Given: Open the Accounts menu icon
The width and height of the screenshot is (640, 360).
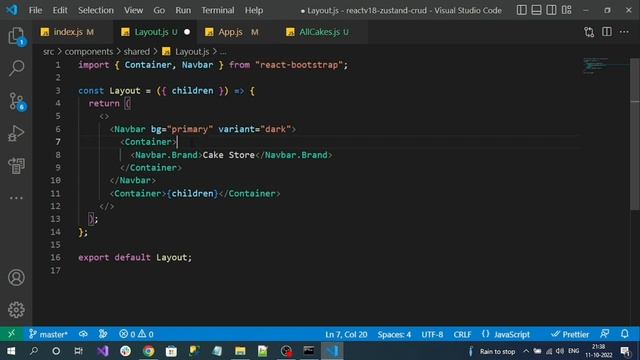Looking at the screenshot, I should point(16,278).
